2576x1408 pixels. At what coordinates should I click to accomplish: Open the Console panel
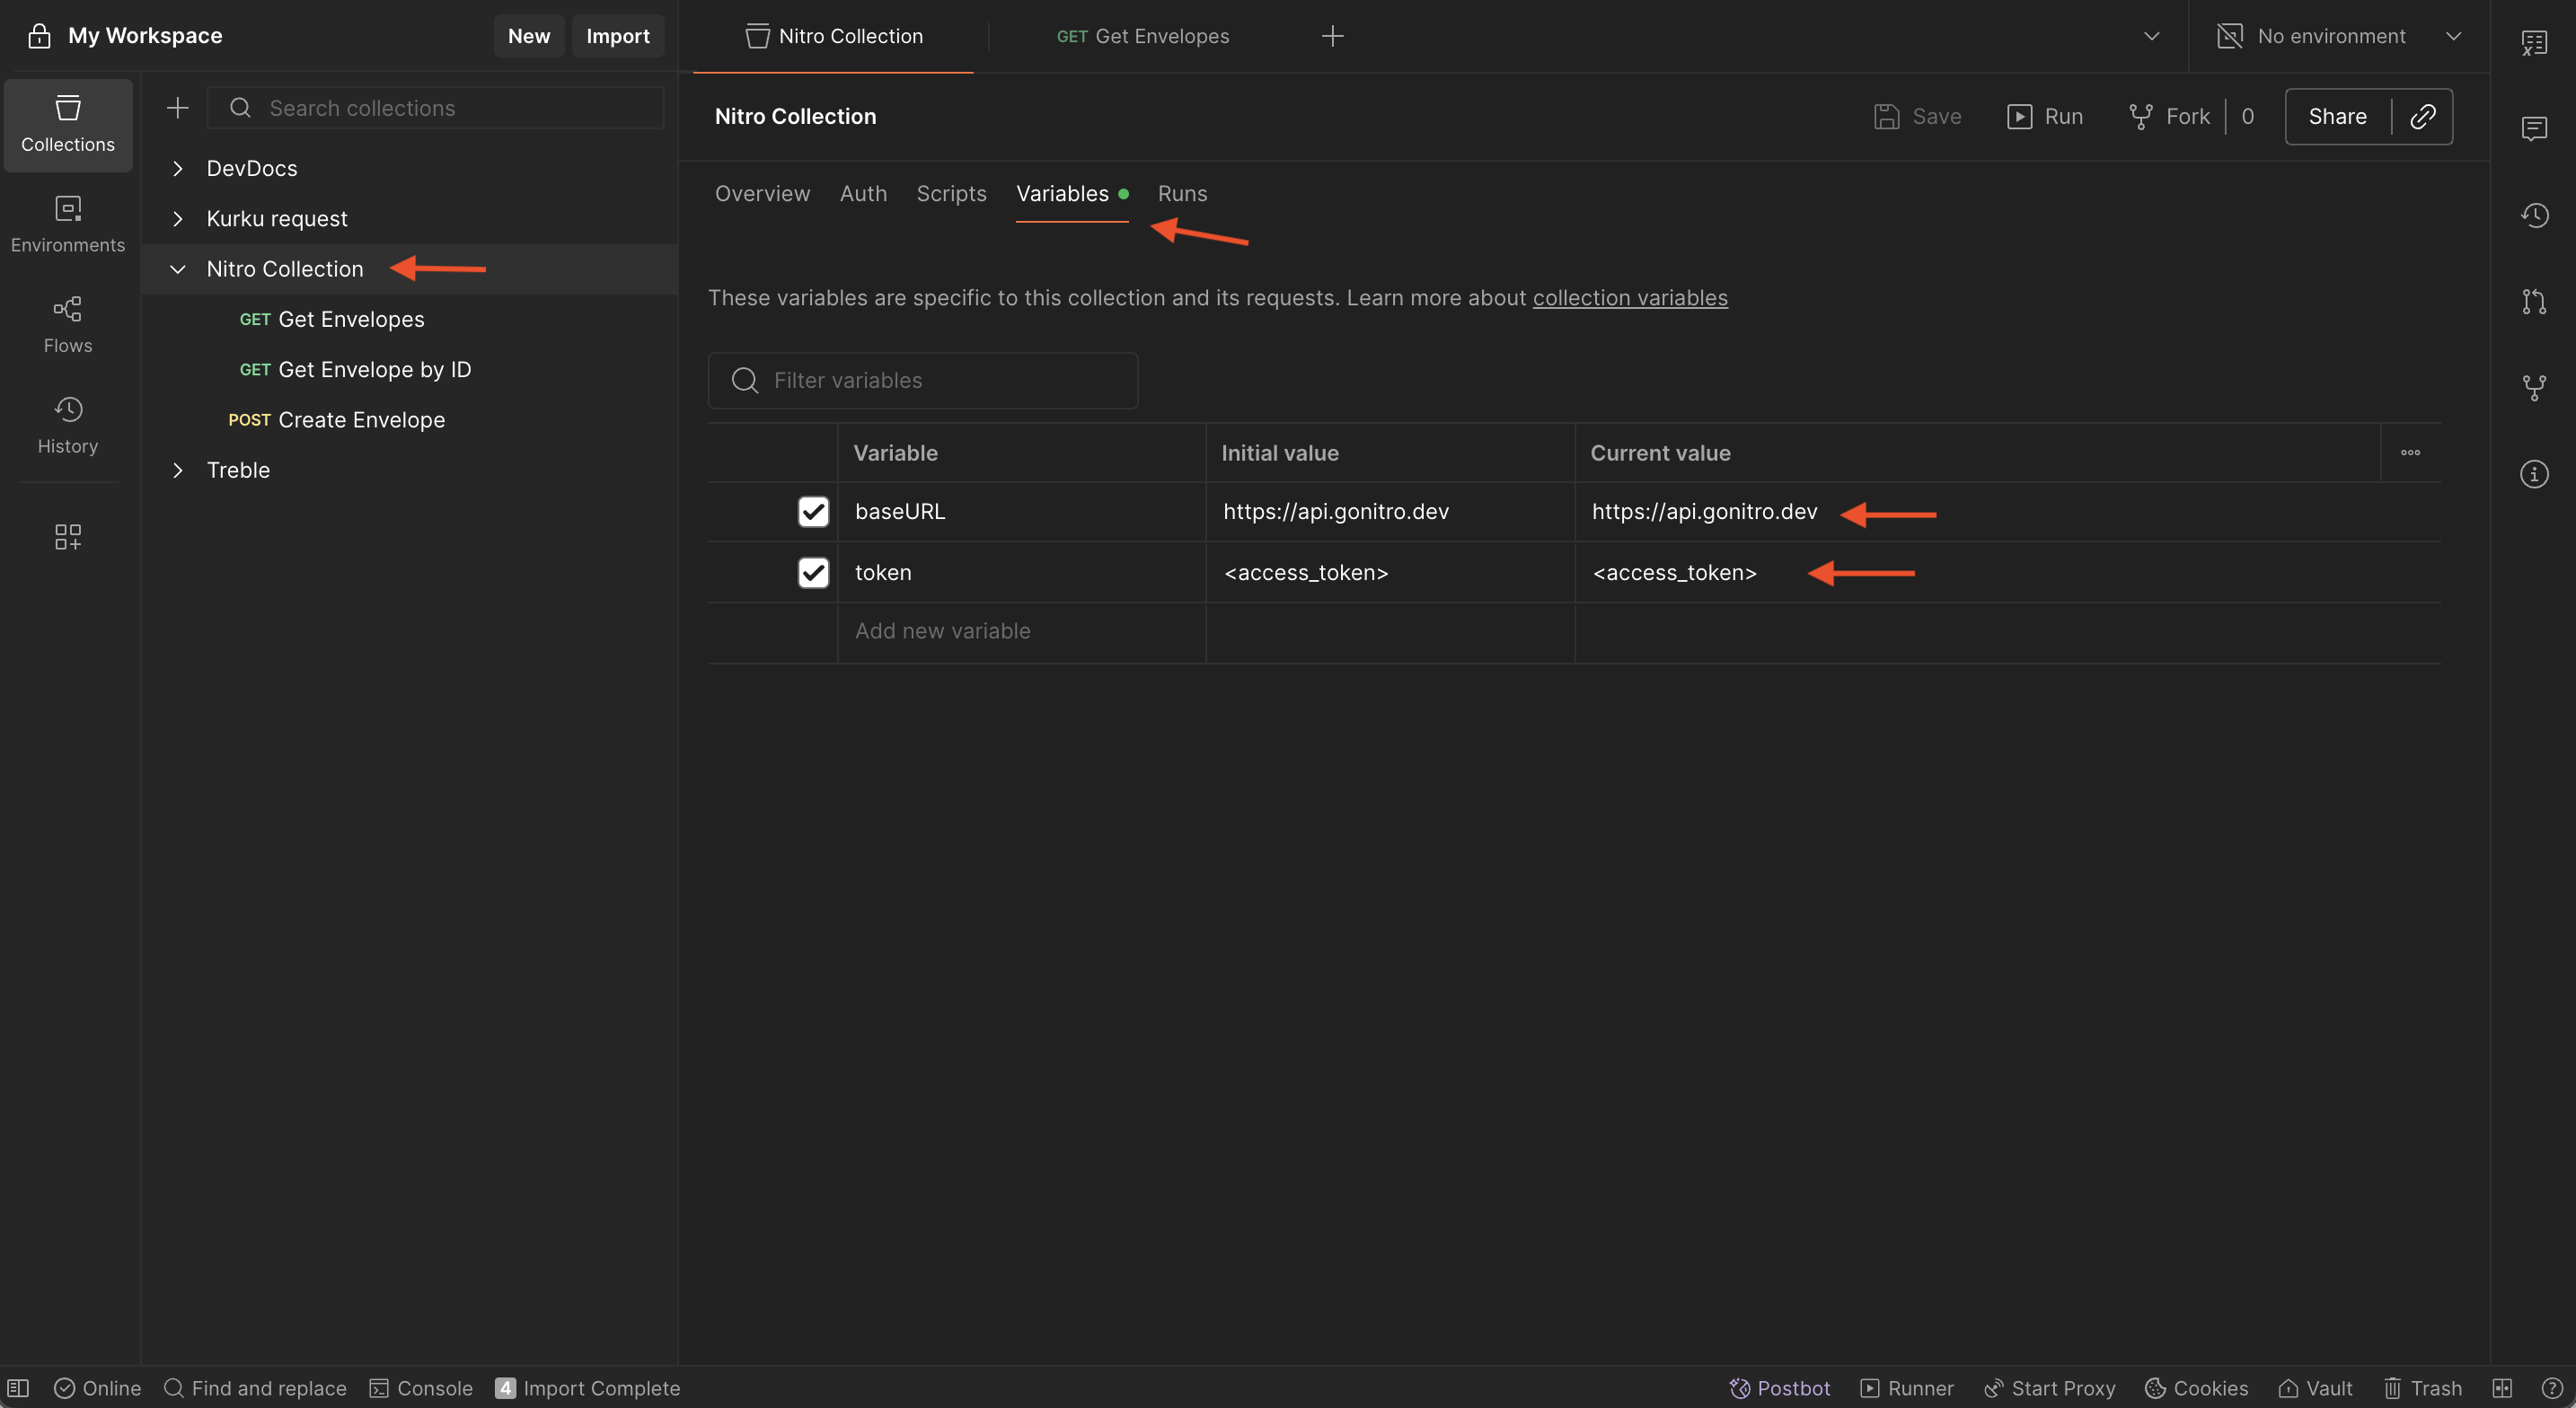coord(421,1388)
